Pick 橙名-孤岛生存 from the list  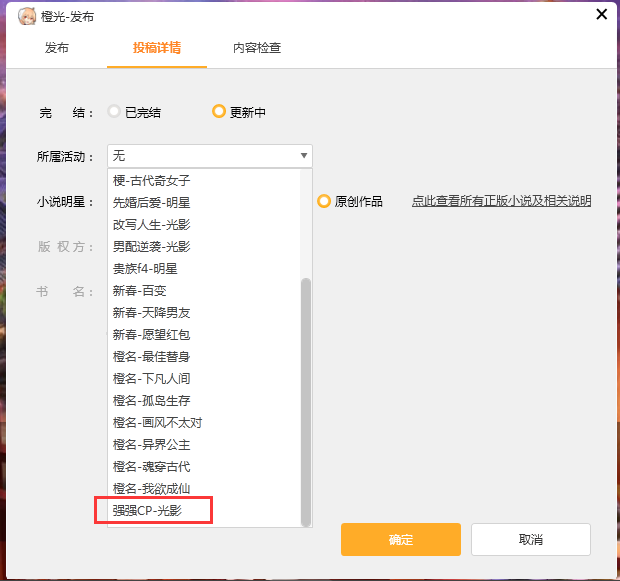tap(151, 401)
